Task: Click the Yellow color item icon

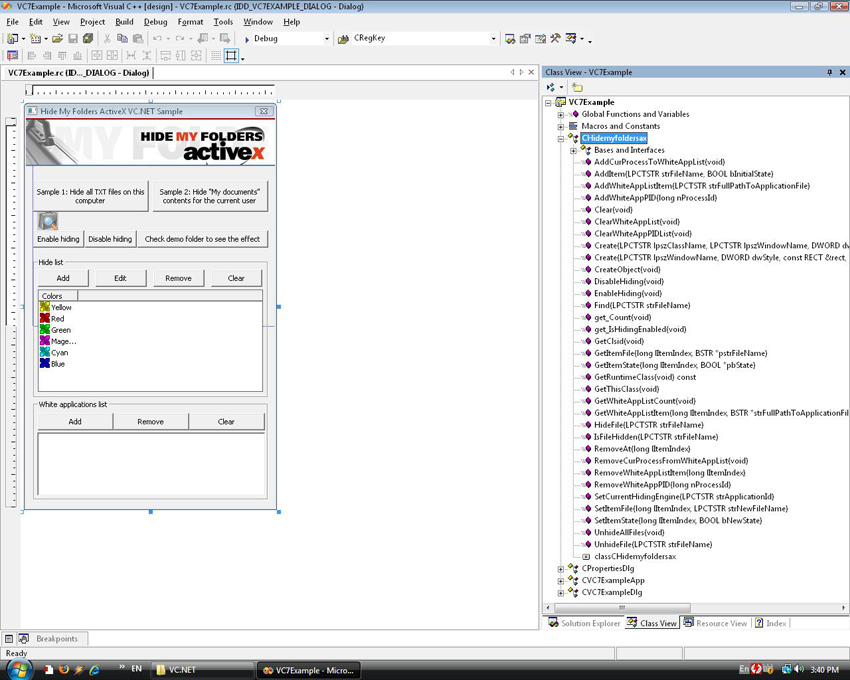Action: [x=45, y=307]
